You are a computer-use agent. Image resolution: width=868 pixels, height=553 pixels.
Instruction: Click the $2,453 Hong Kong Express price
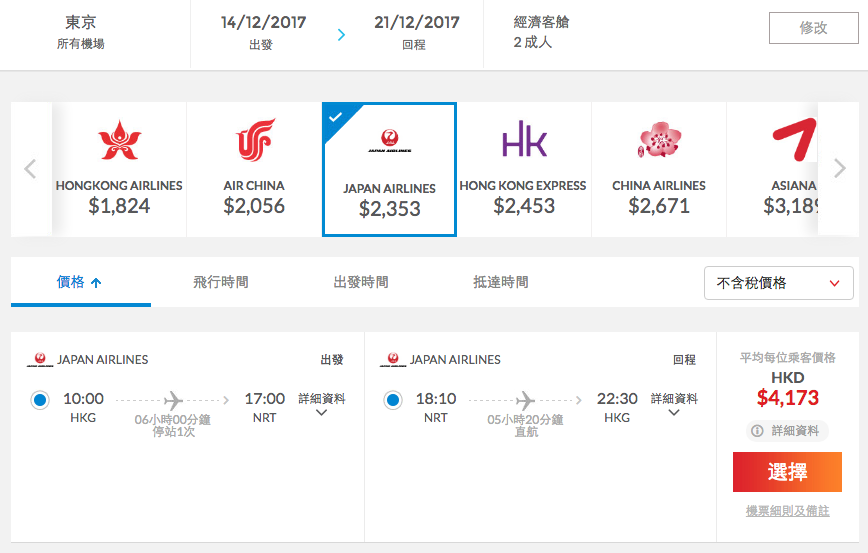tap(524, 206)
